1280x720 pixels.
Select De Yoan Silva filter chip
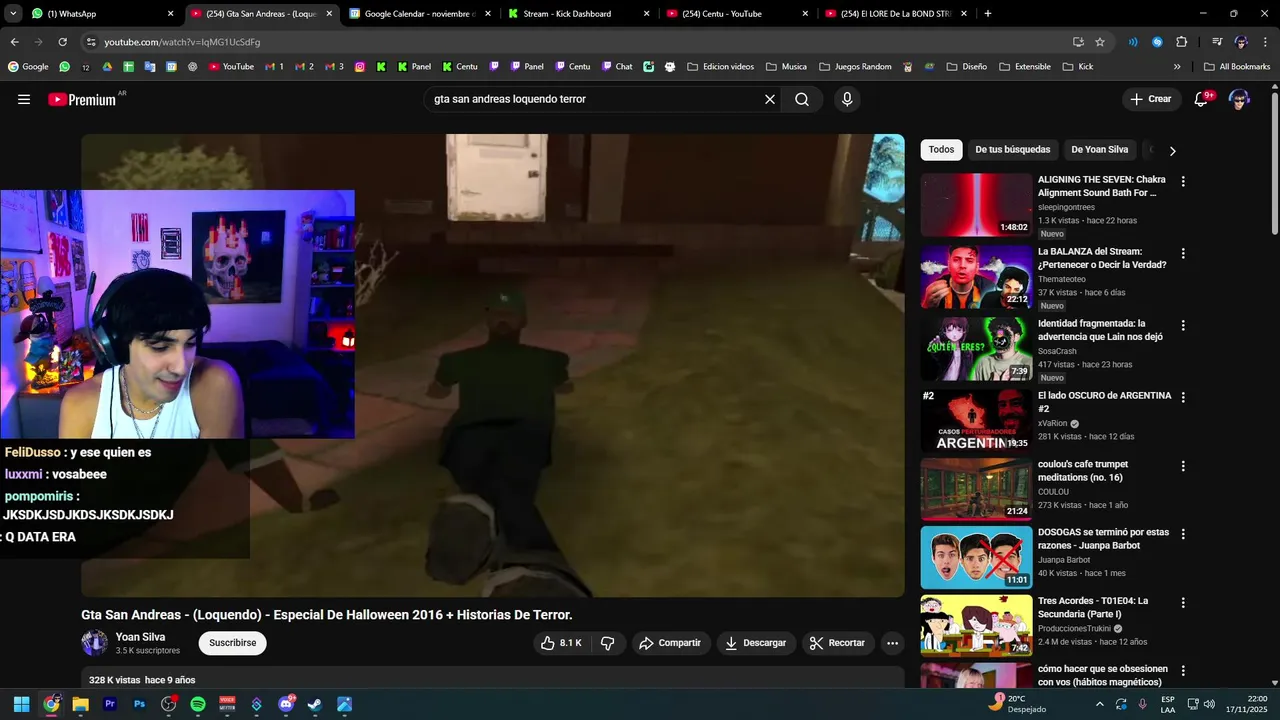click(1099, 150)
